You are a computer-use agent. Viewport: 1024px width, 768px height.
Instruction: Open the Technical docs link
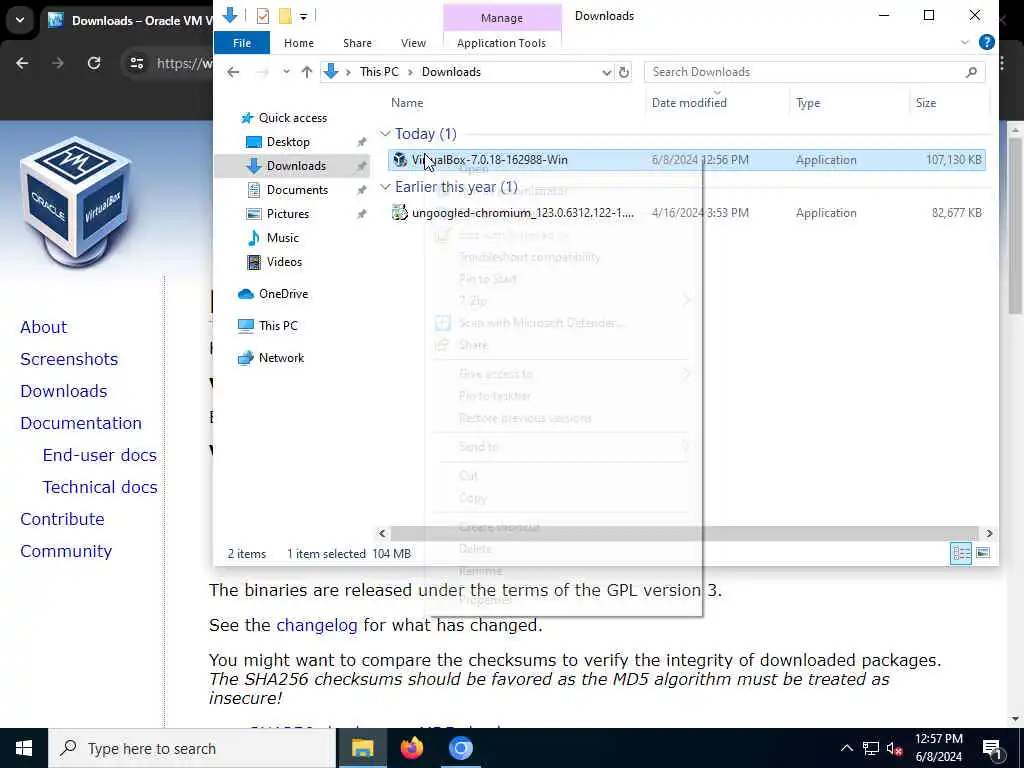click(100, 487)
